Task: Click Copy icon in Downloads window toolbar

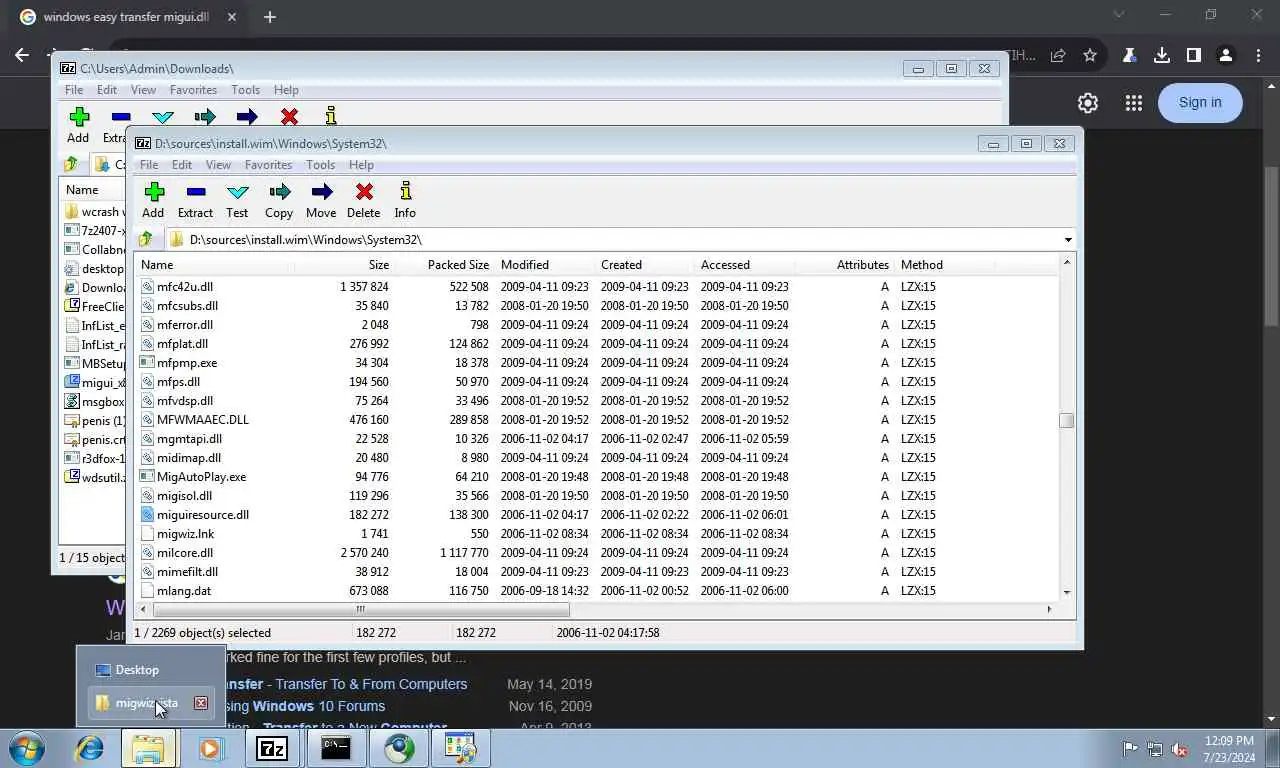Action: tap(205, 116)
